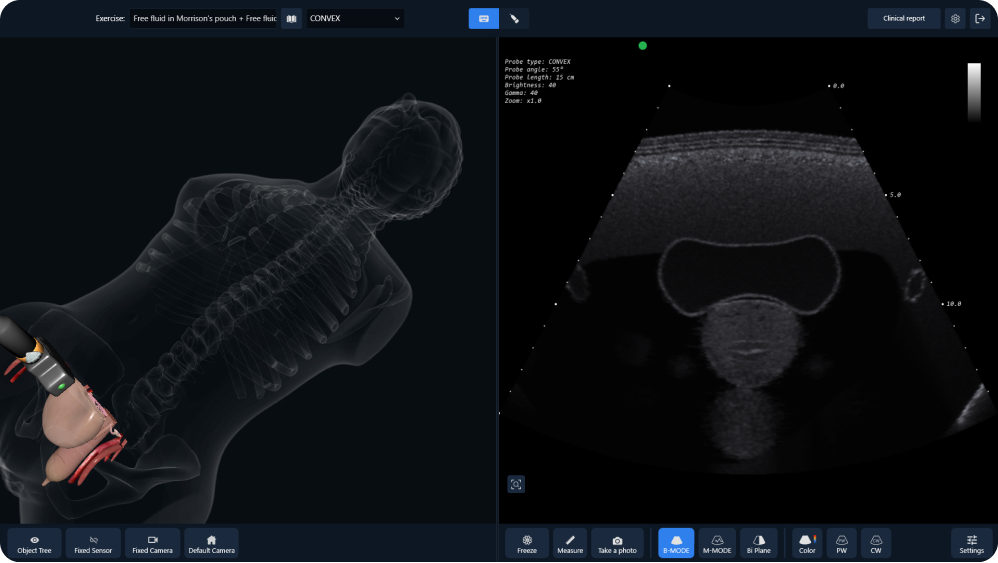This screenshot has height=563, width=998.
Task: Open the CONVEX probe type dropdown
Action: click(355, 18)
